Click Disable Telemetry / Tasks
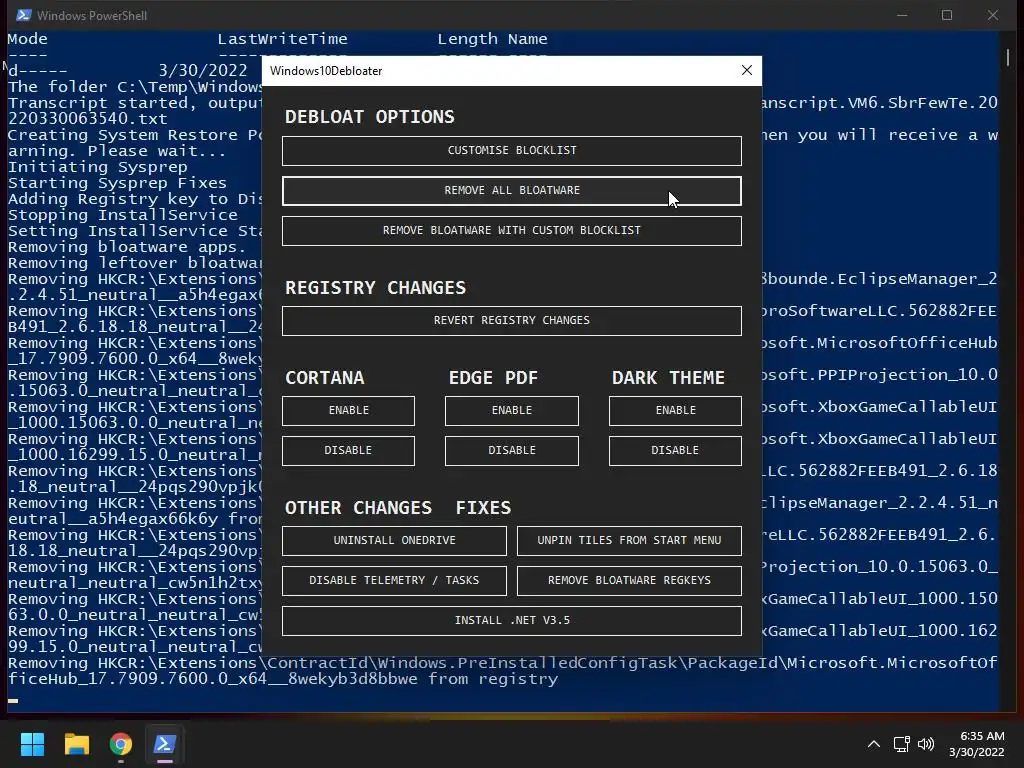Viewport: 1024px width, 768px height. 394,581
